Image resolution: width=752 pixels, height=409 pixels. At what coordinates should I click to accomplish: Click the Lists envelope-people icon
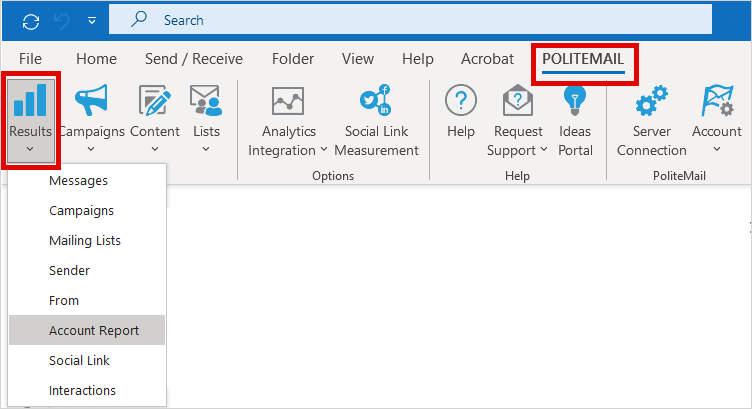[x=206, y=100]
